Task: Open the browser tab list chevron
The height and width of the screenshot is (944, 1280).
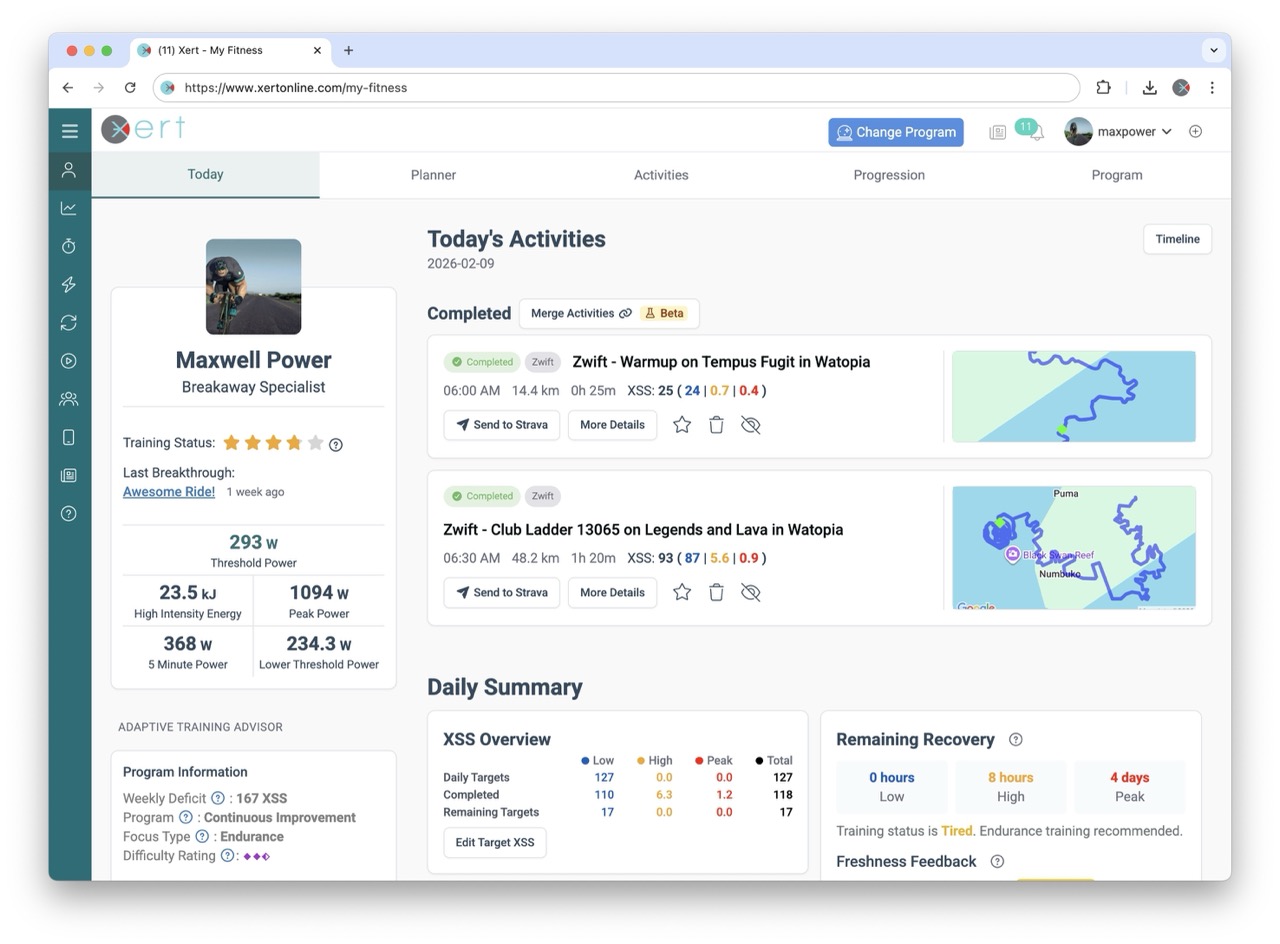Action: click(x=1213, y=50)
